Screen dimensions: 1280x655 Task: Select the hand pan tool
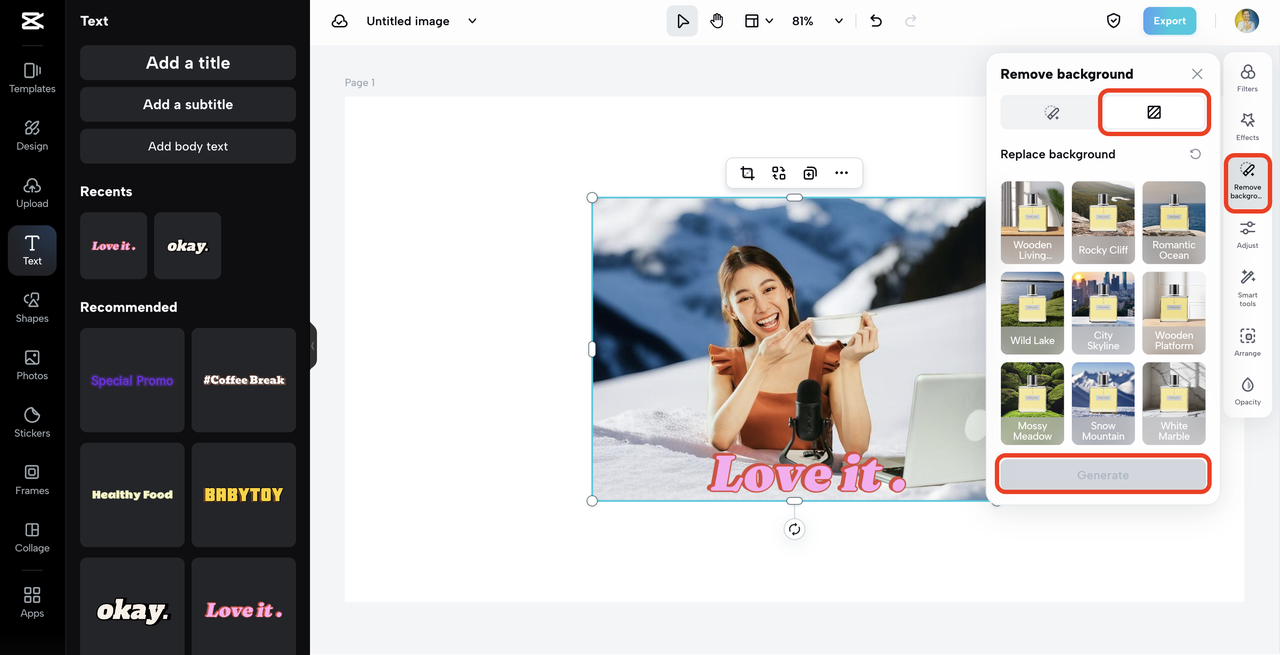click(x=717, y=21)
